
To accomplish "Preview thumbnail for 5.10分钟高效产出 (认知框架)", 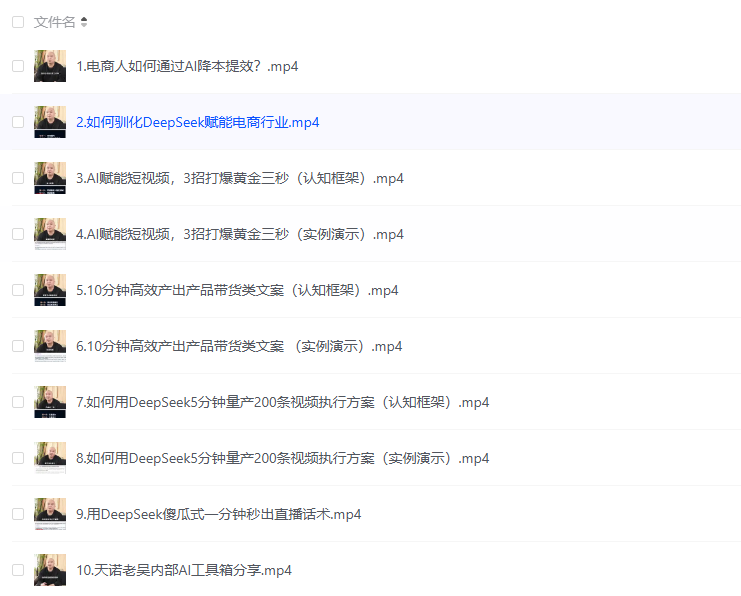I will point(50,290).
